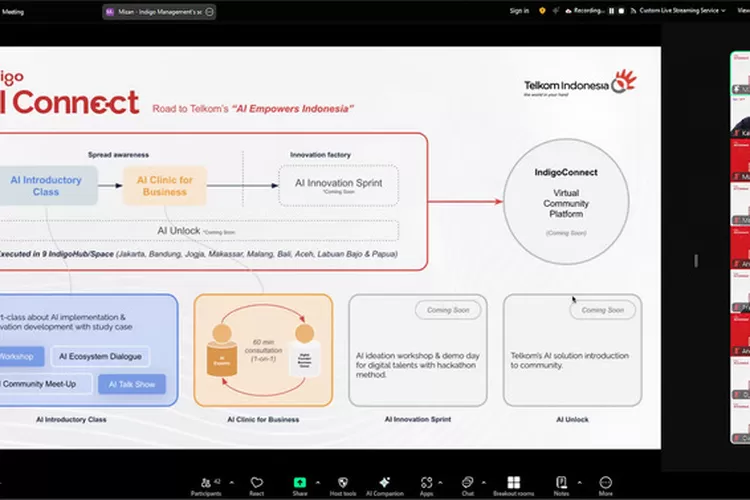The image size is (750, 500).
Task: Open Host tools shield icon
Action: (342, 484)
